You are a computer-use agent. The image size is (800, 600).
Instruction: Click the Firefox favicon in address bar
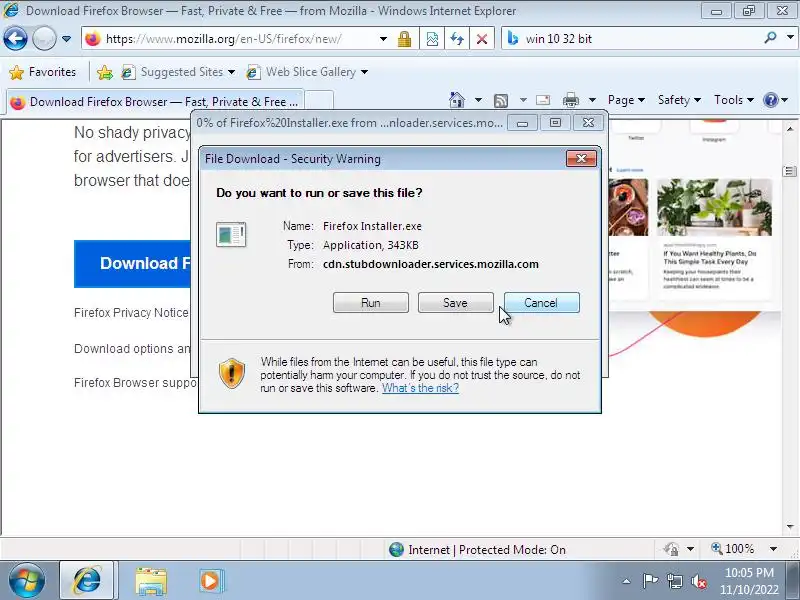[93, 39]
